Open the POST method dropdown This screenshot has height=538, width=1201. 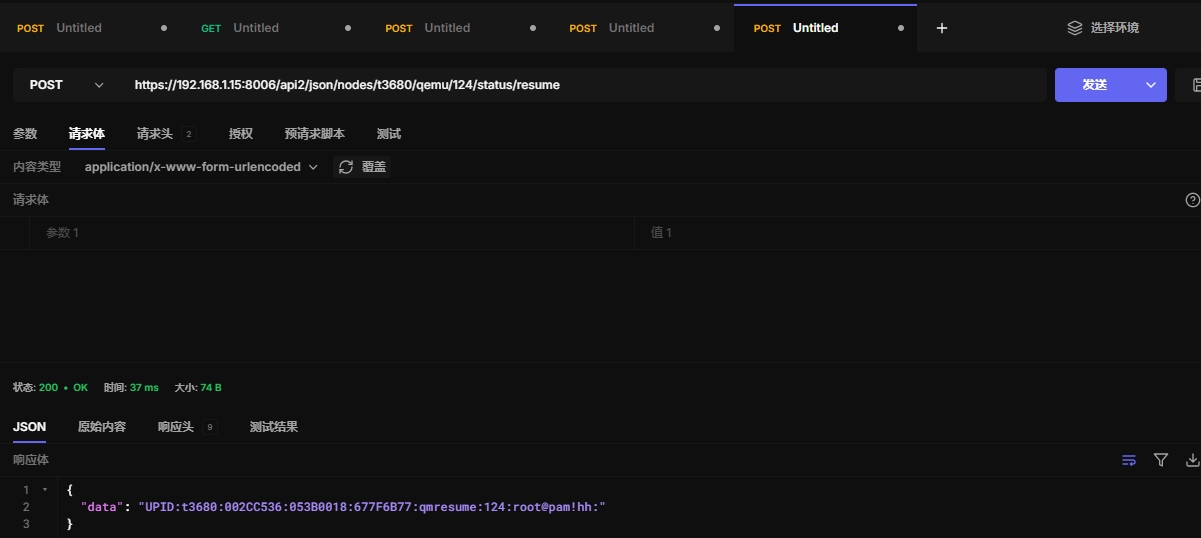click(x=66, y=85)
